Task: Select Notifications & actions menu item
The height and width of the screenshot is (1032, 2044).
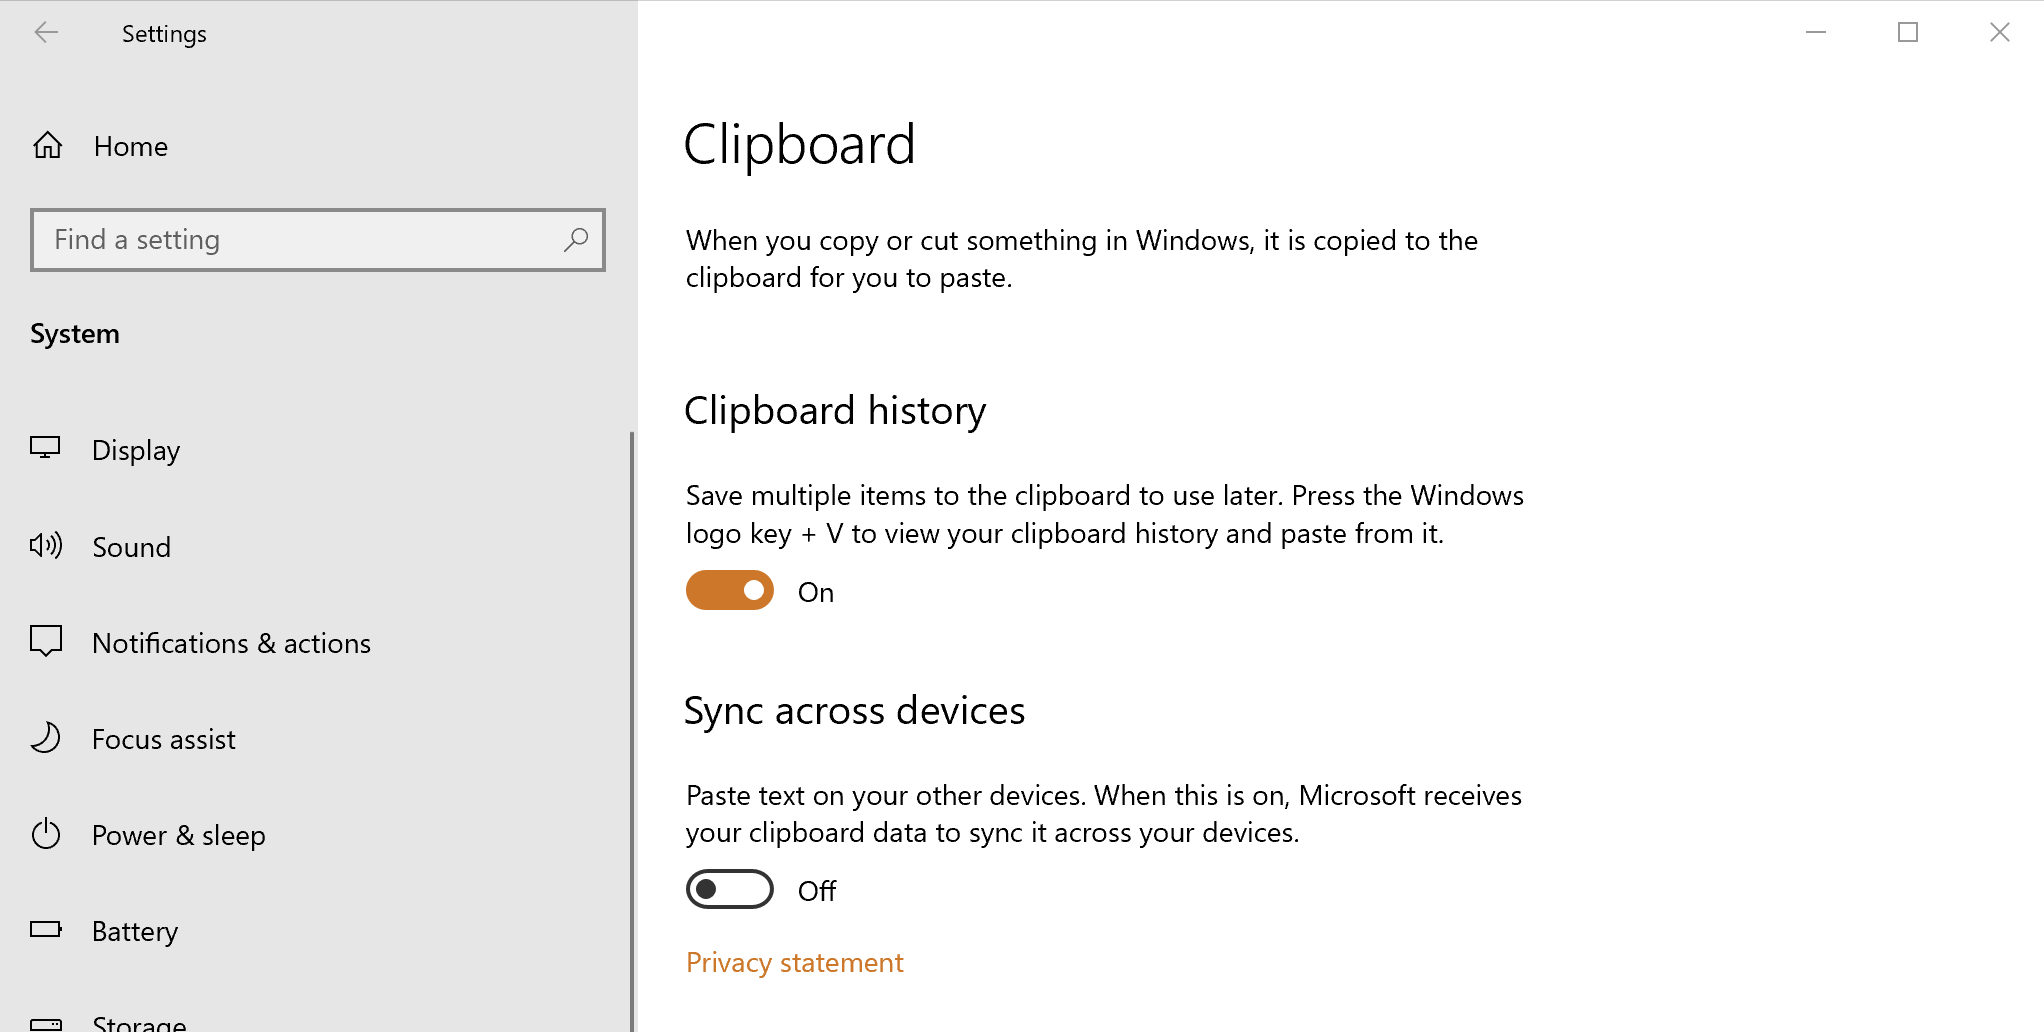Action: coord(231,643)
